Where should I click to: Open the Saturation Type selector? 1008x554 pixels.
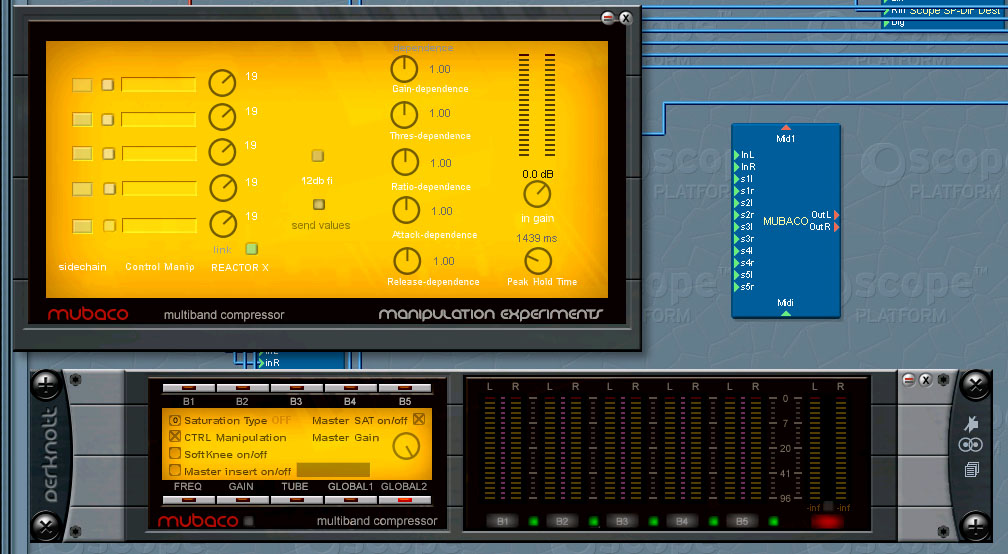tap(175, 420)
